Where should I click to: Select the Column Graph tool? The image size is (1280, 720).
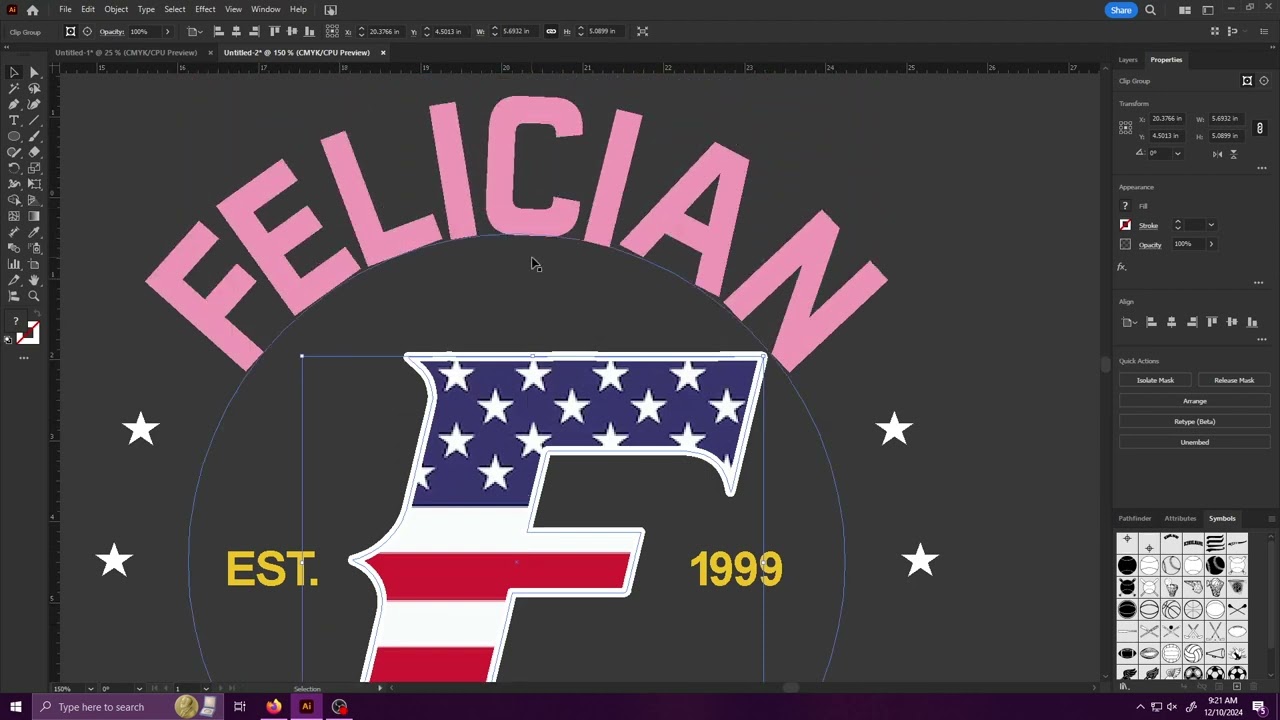14,264
